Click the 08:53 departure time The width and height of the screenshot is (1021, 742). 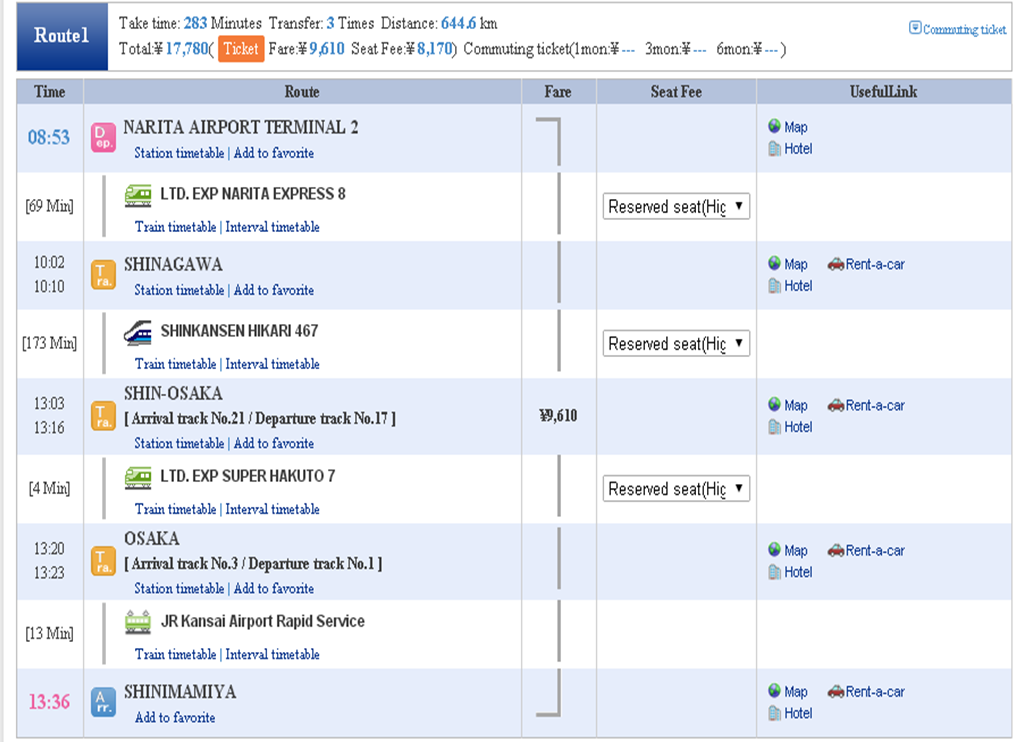click(x=49, y=137)
